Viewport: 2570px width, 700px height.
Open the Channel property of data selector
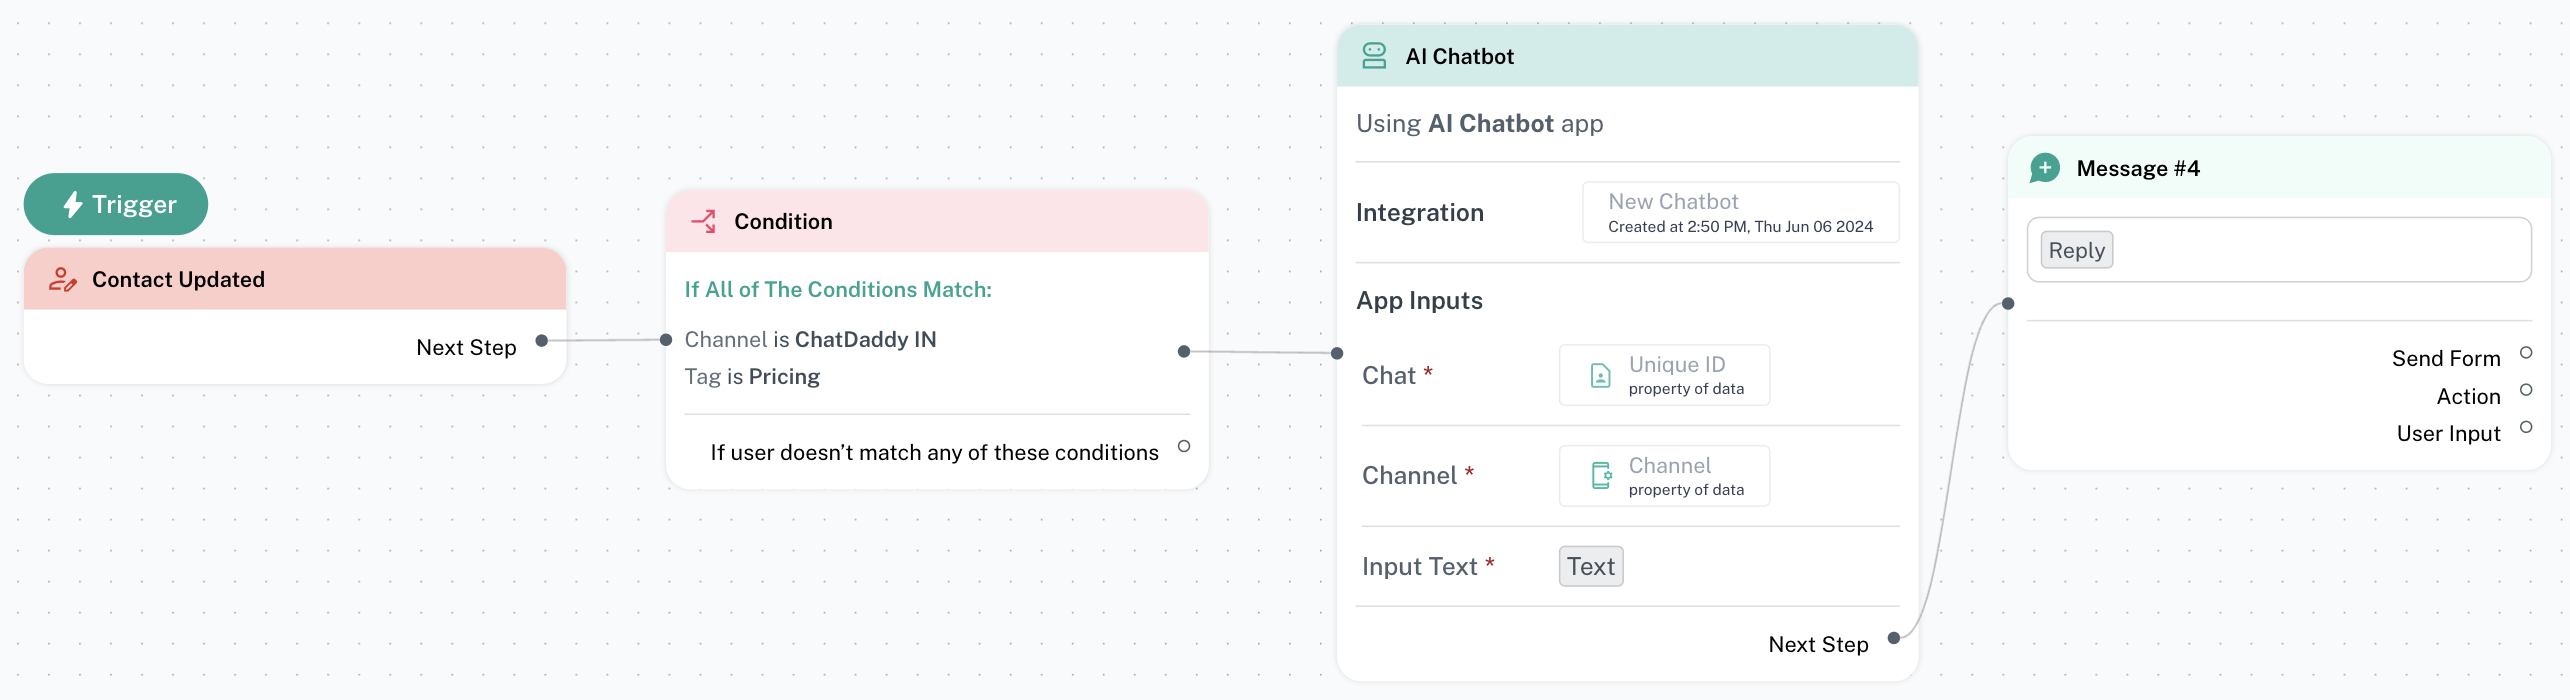(1664, 476)
